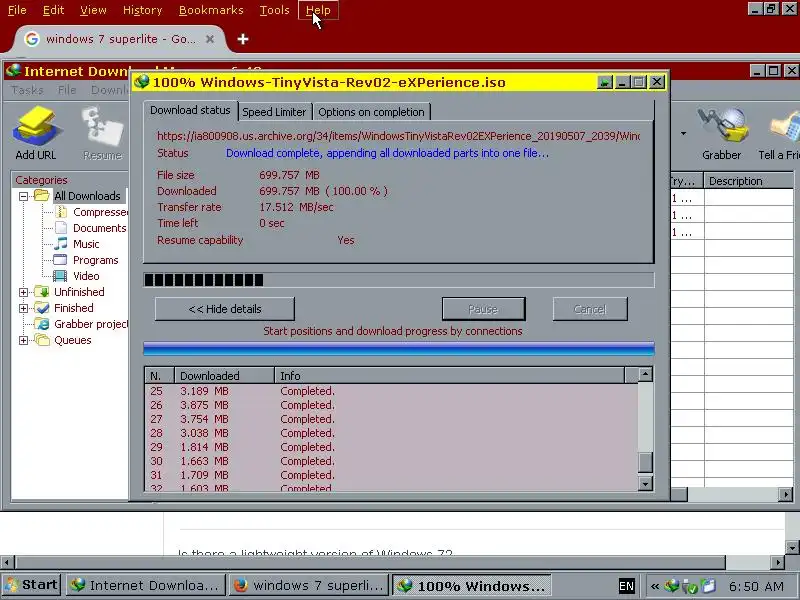800x600 pixels.
Task: Click the segmented download progress bar
Action: pos(398,280)
